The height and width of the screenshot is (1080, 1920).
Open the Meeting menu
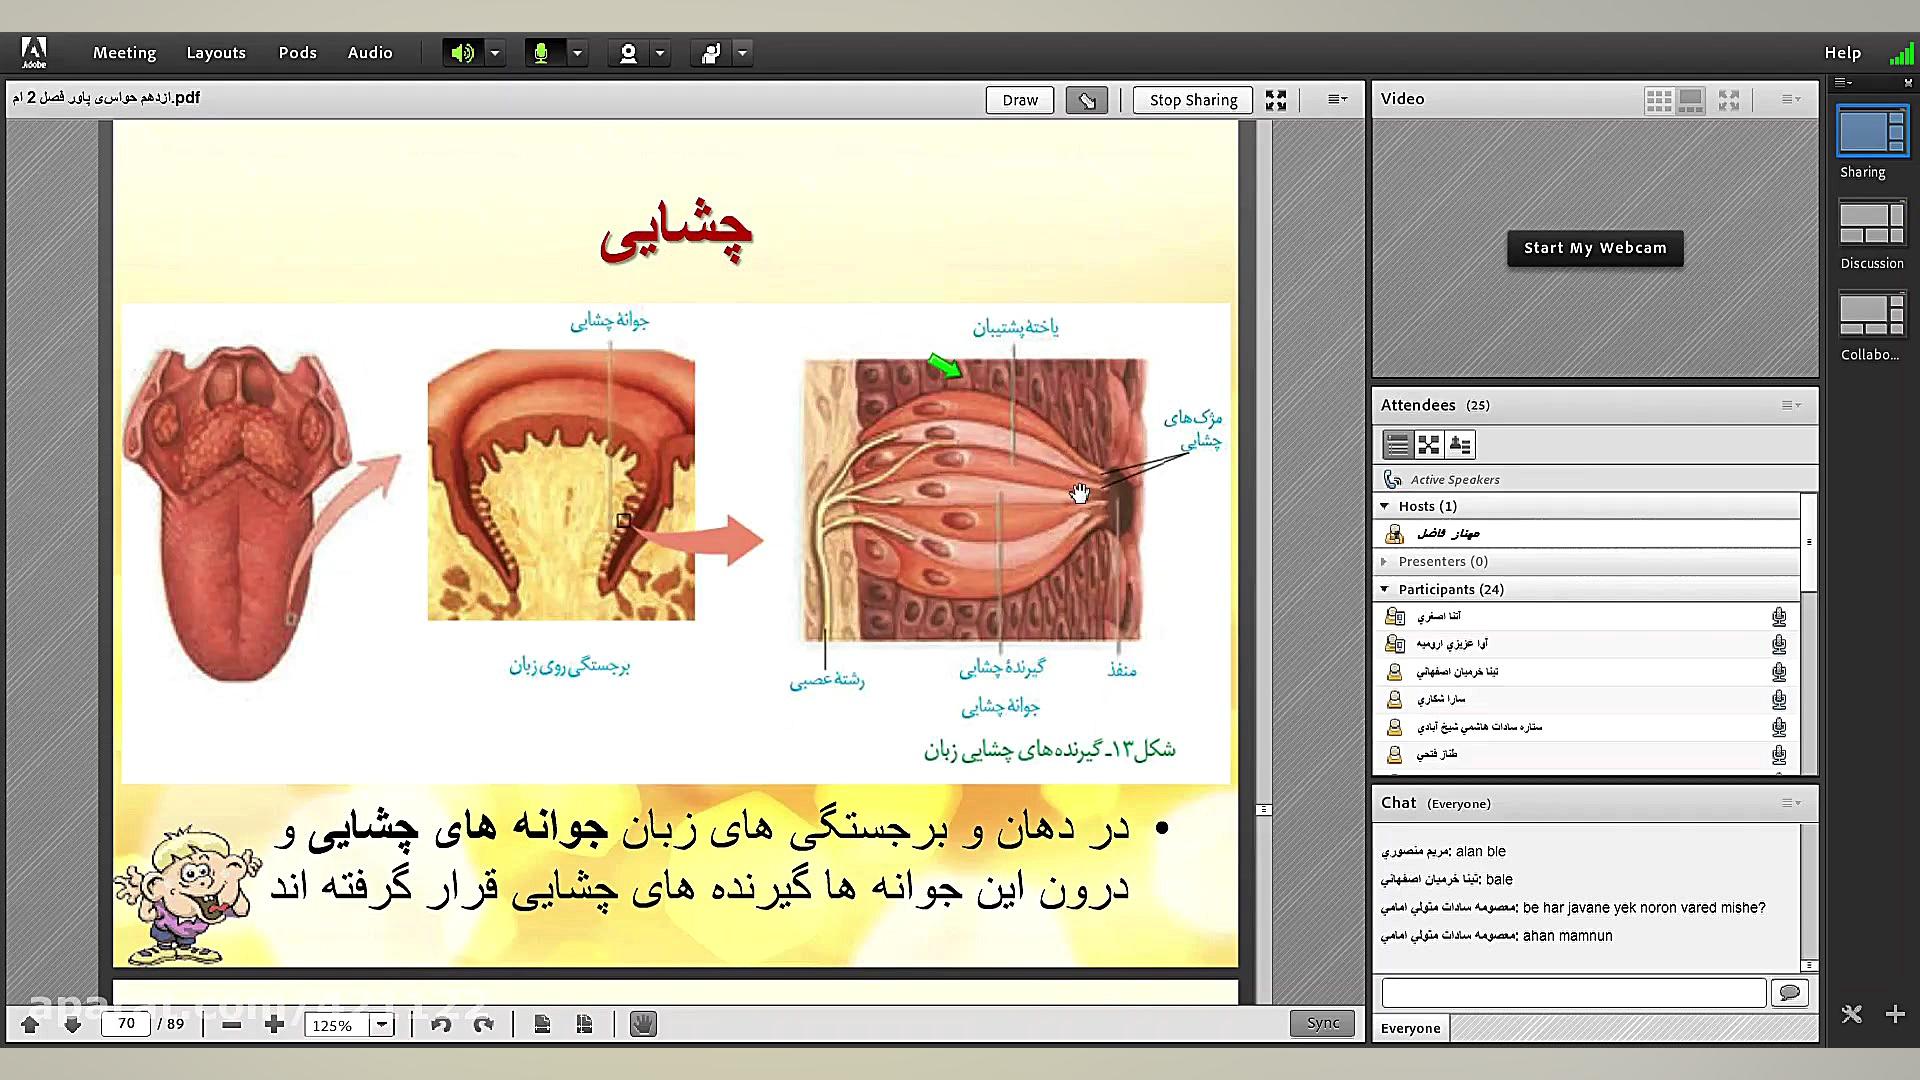coord(124,53)
